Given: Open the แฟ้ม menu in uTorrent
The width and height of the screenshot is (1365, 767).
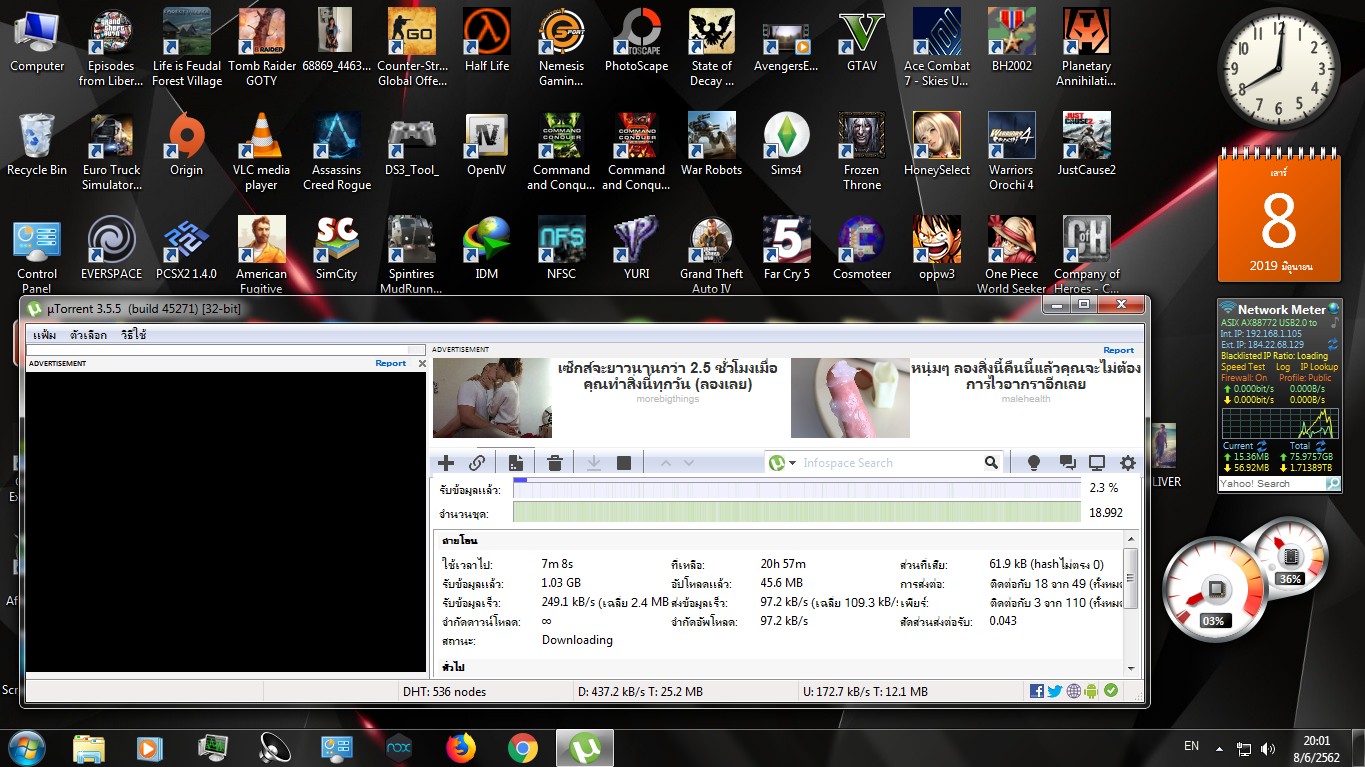Looking at the screenshot, I should tap(45, 335).
